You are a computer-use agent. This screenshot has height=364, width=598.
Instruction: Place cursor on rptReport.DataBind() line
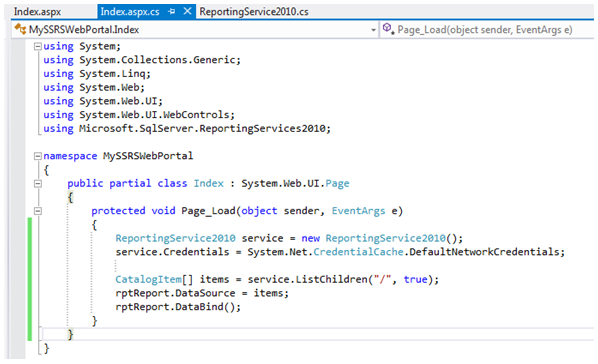coord(178,307)
